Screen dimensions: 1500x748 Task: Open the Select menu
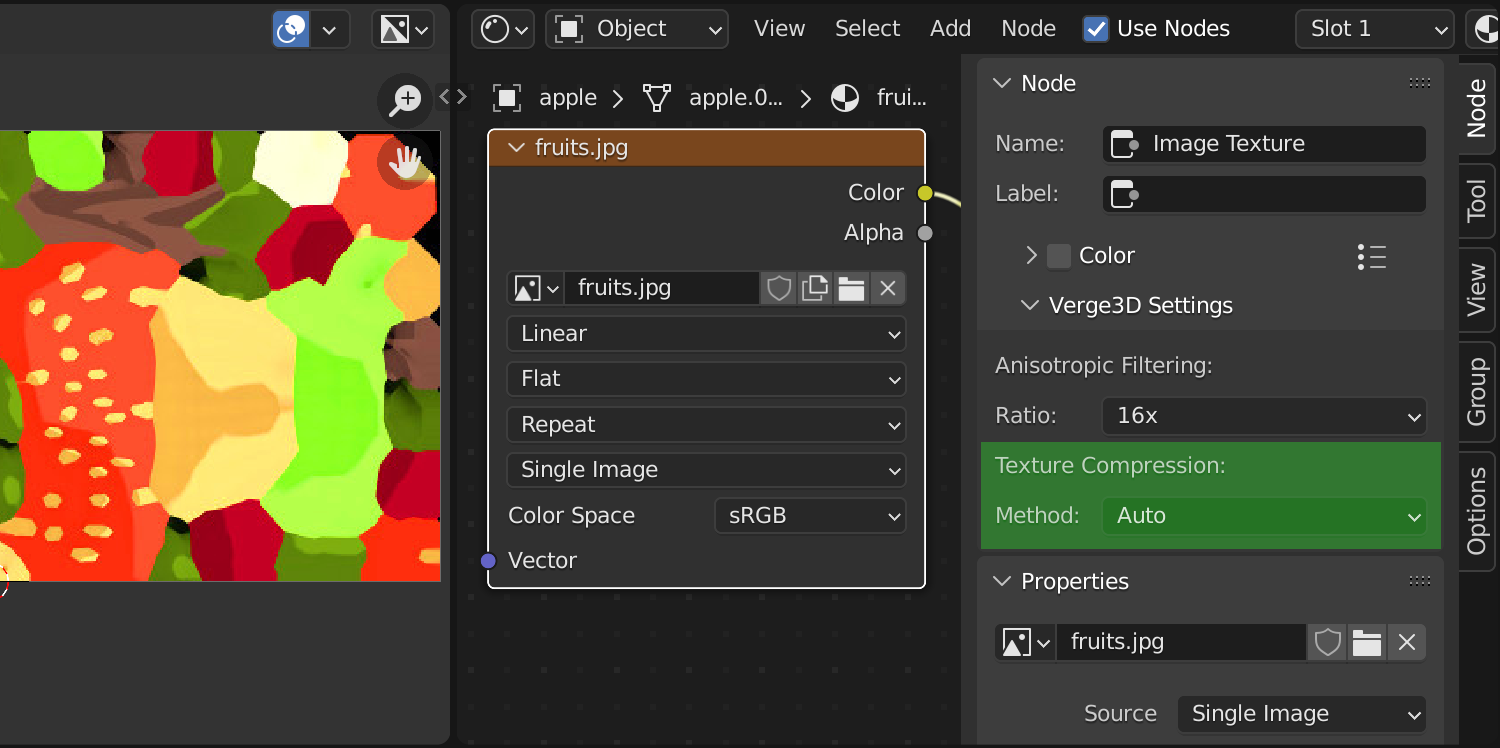click(x=868, y=29)
